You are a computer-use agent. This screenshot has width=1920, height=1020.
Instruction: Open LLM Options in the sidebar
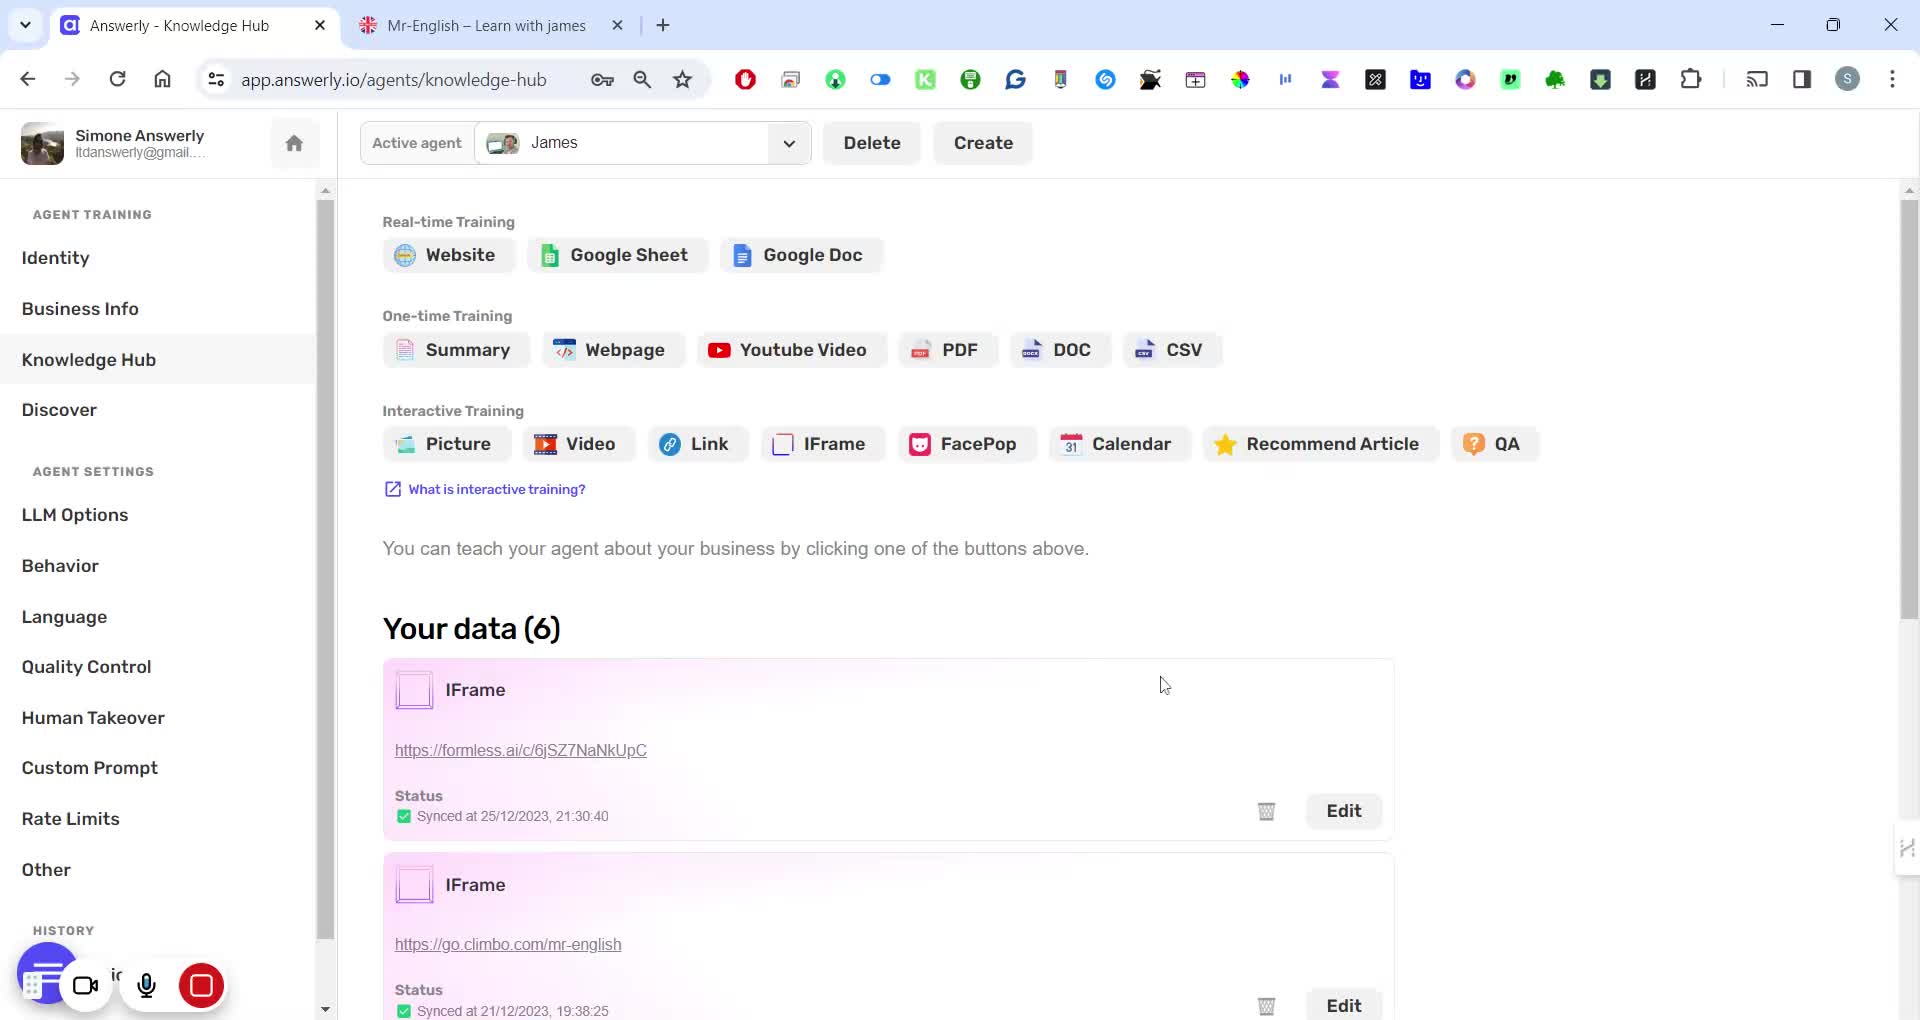pyautogui.click(x=75, y=515)
